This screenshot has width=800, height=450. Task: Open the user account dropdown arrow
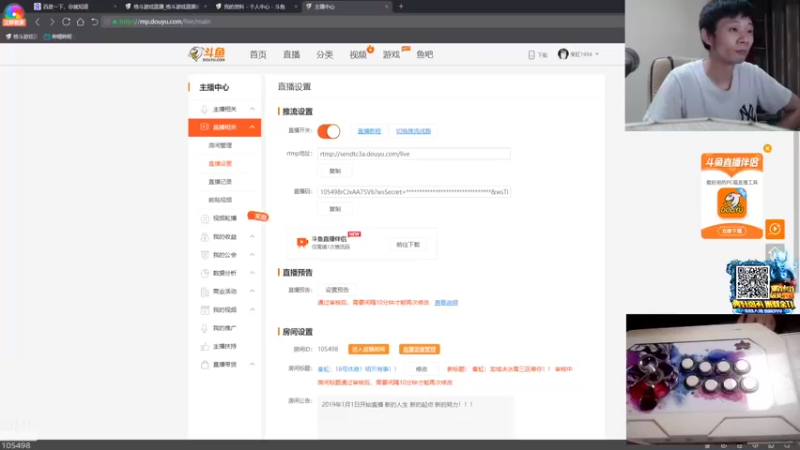(597, 54)
